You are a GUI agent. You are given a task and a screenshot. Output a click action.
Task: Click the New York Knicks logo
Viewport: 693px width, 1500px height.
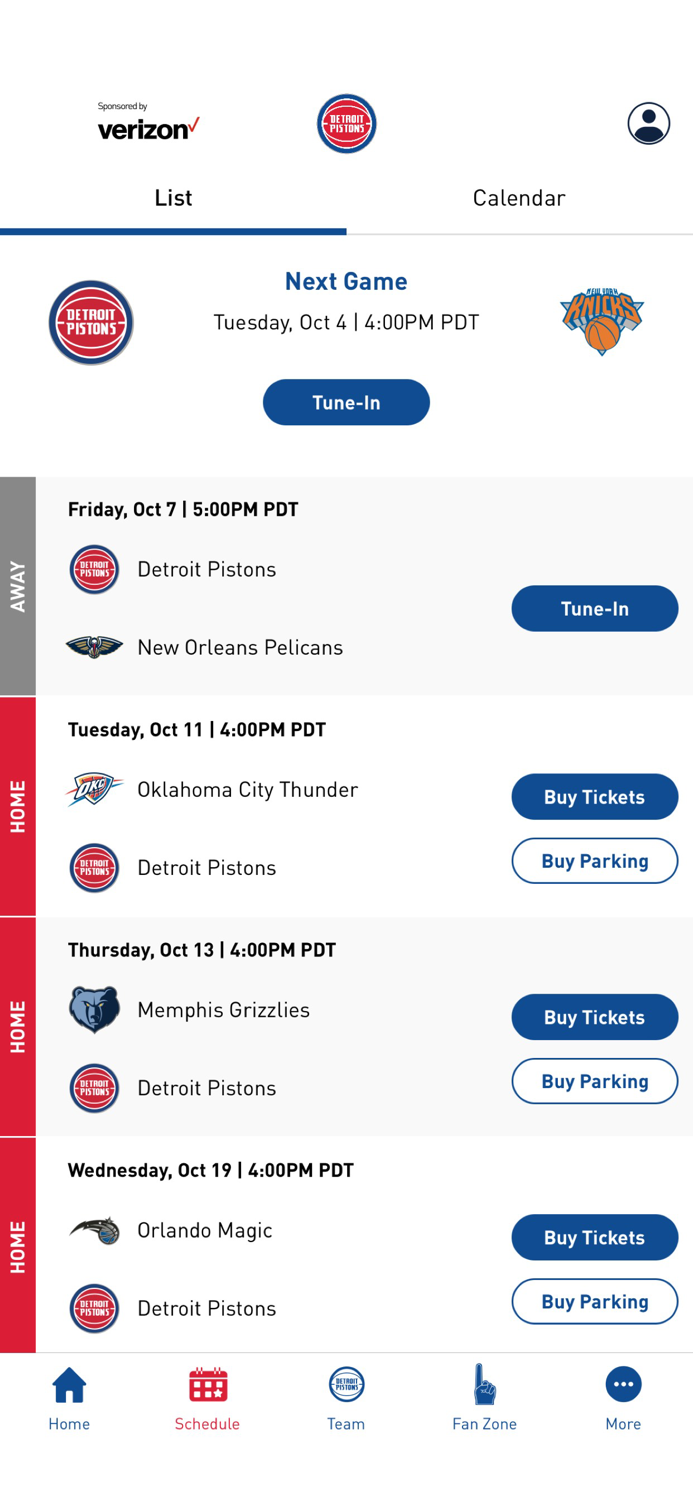(x=602, y=322)
